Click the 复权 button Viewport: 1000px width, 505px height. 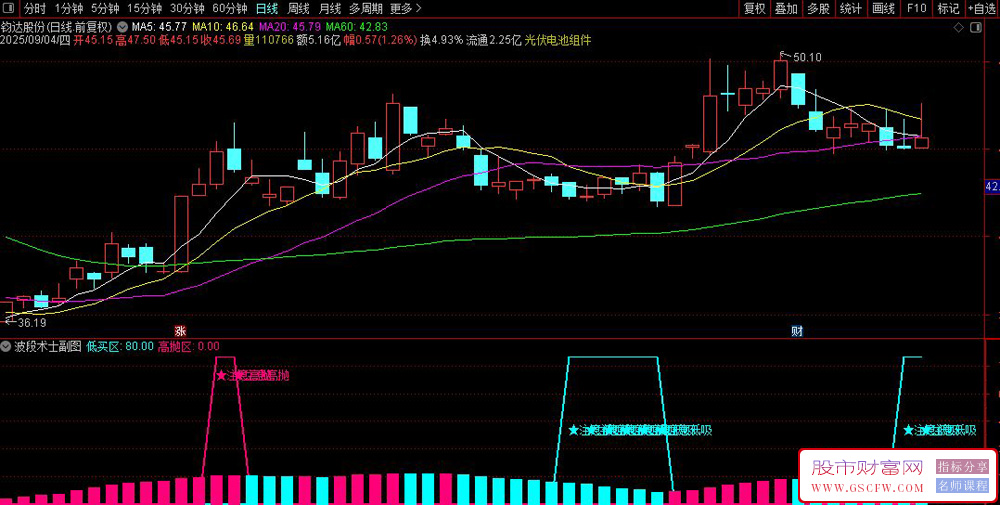click(x=754, y=8)
